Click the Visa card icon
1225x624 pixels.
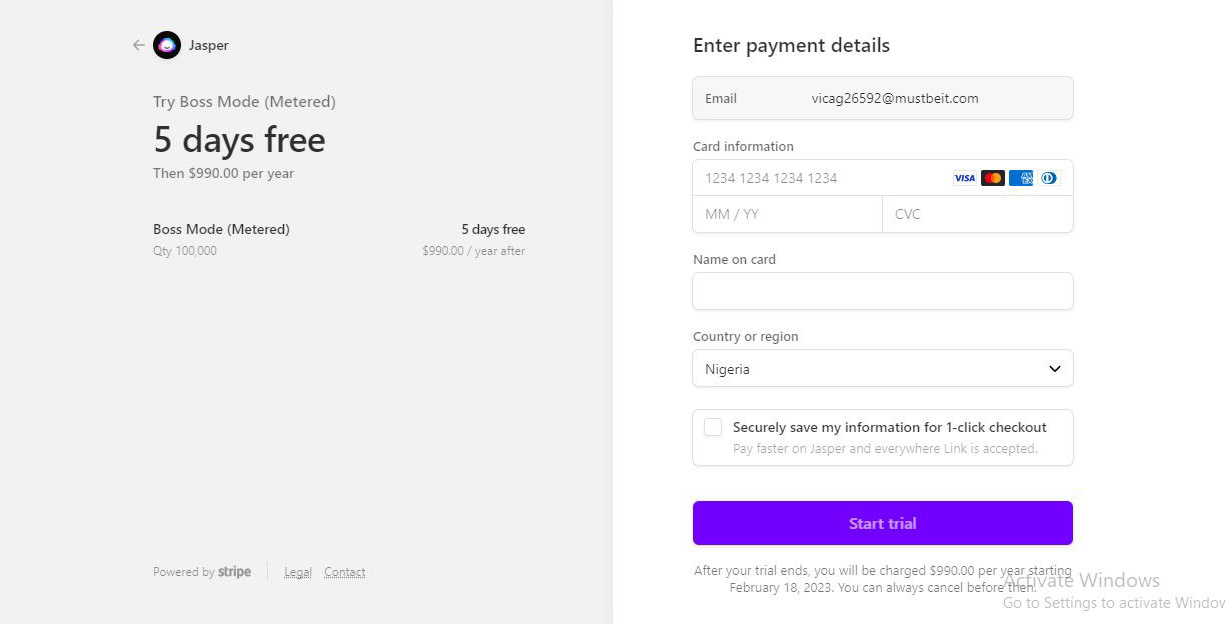click(964, 178)
